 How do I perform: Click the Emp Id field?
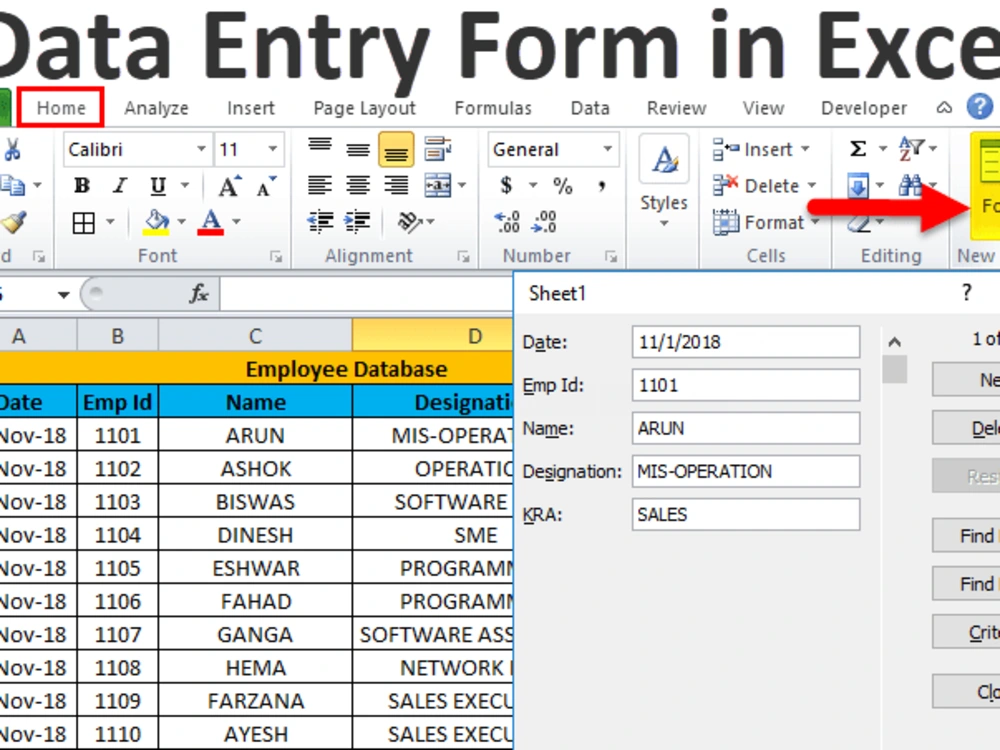point(746,385)
